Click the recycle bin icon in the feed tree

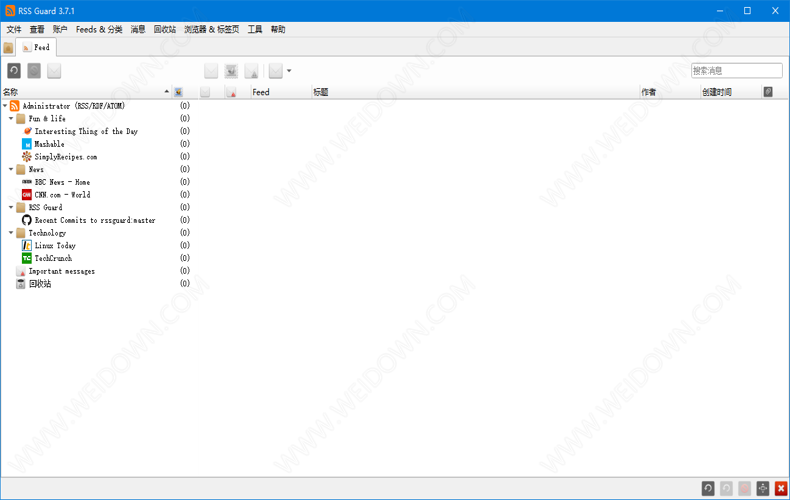(x=21, y=284)
